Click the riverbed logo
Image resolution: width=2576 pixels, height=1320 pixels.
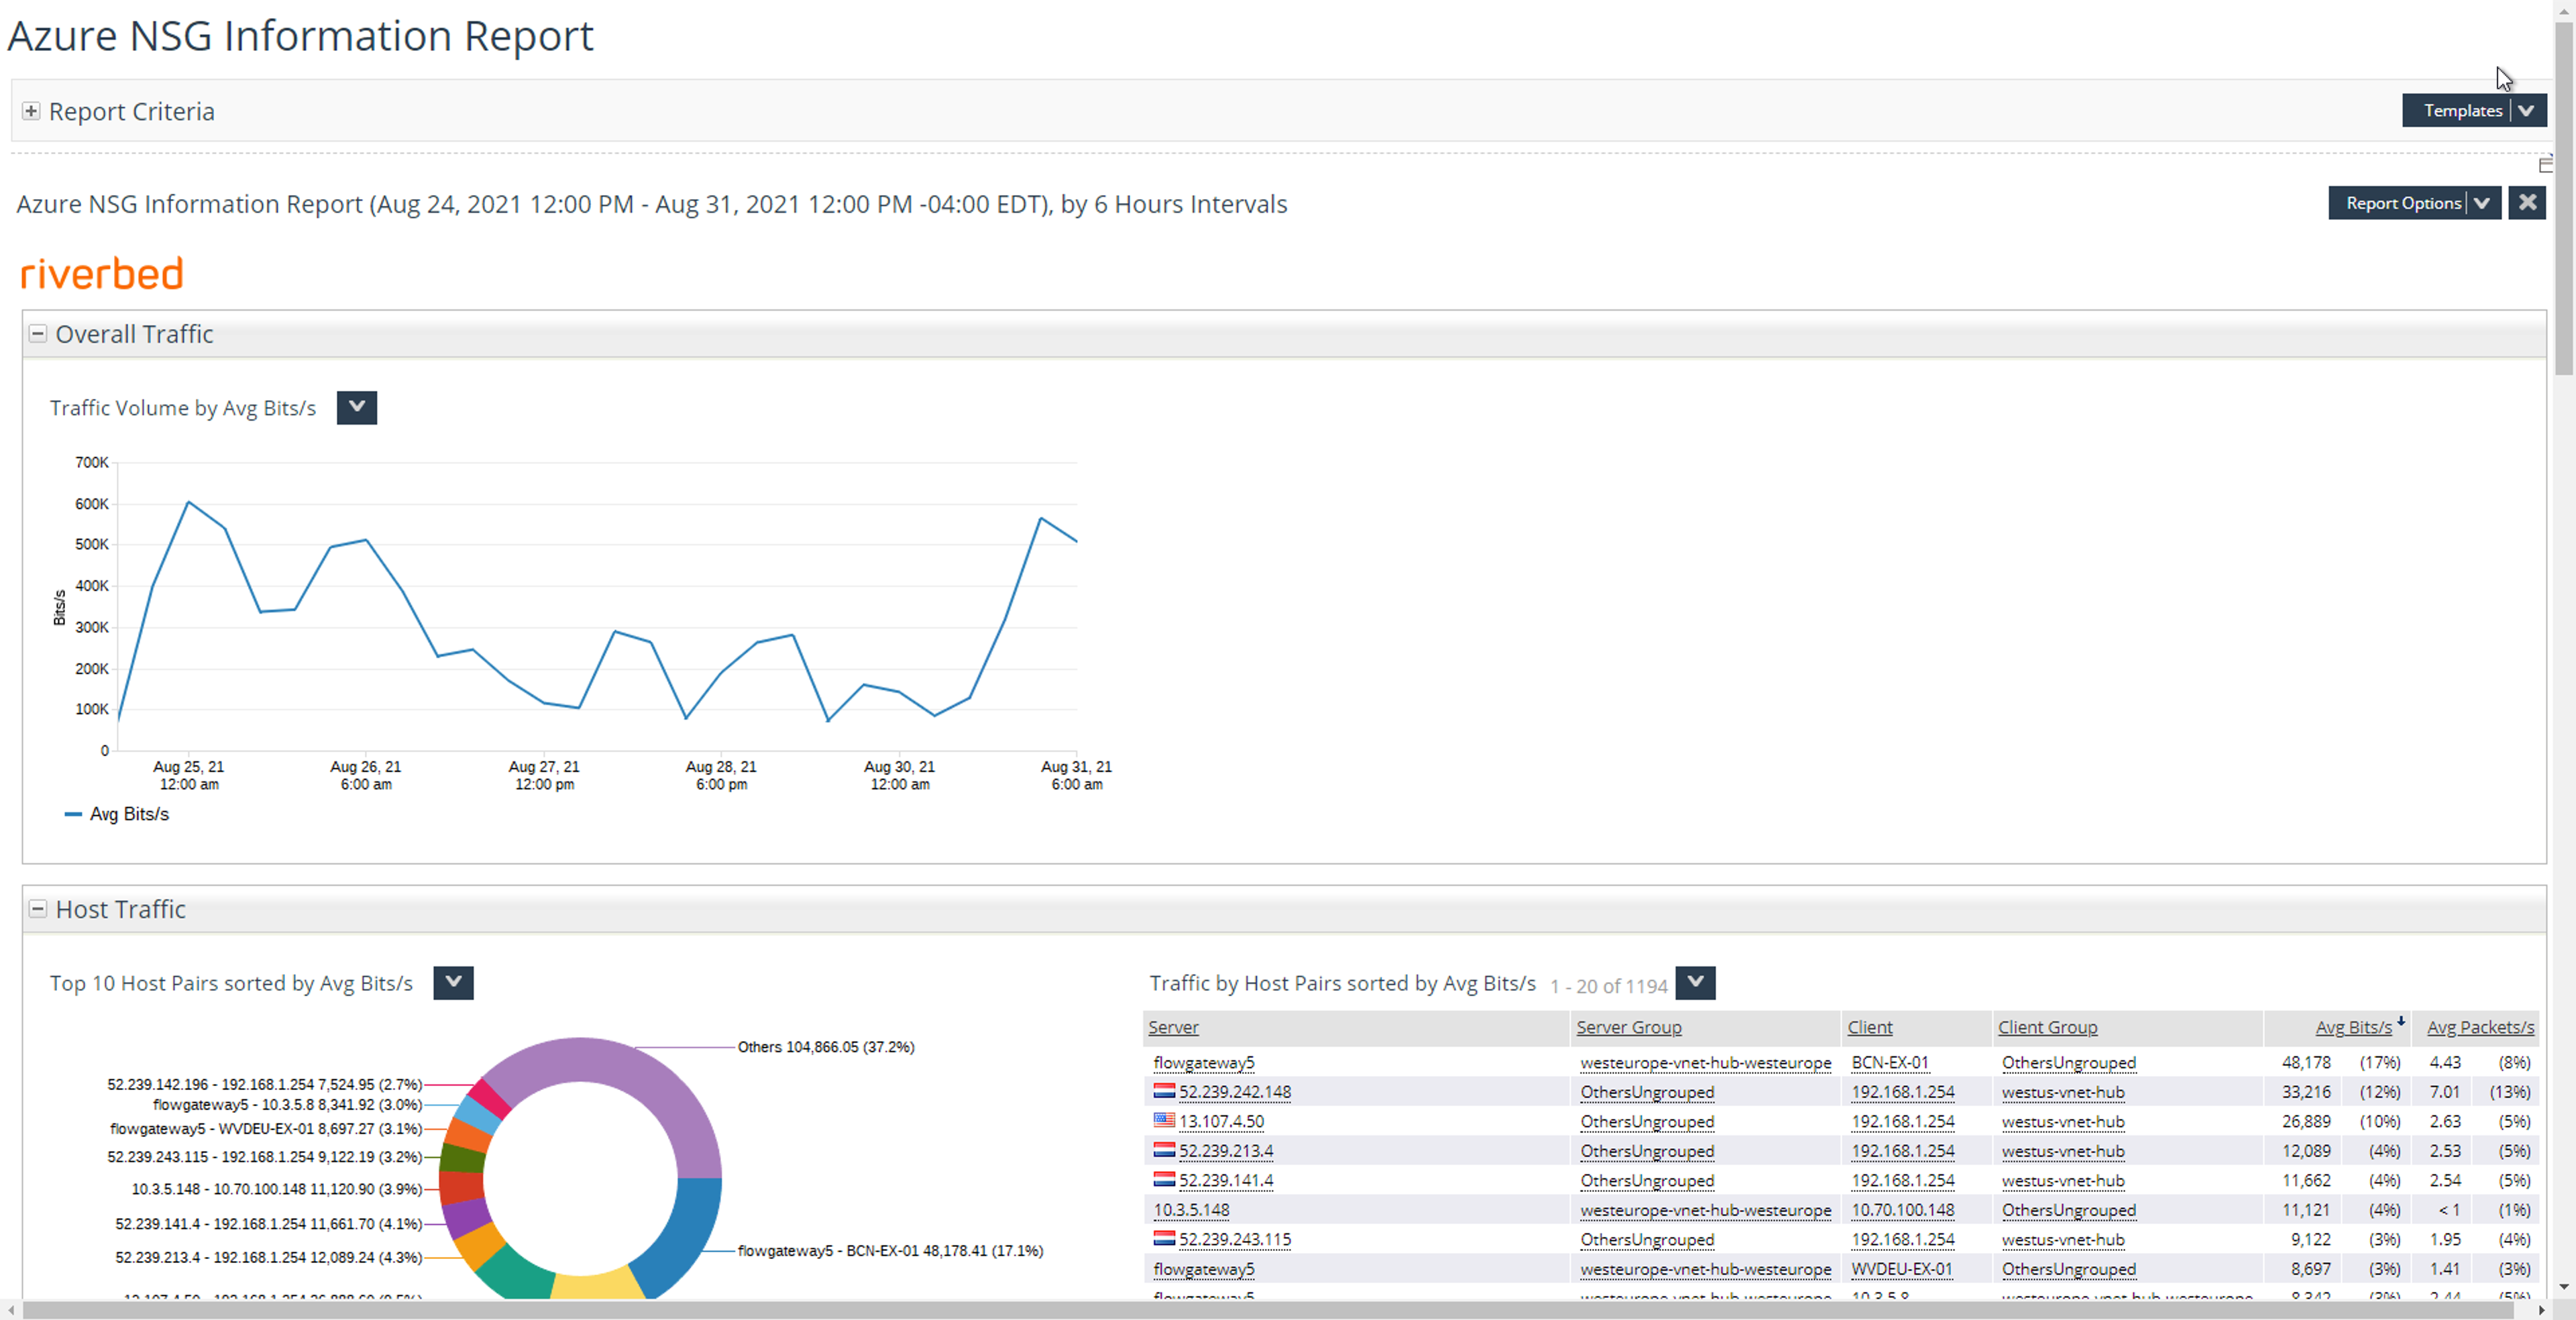102,273
